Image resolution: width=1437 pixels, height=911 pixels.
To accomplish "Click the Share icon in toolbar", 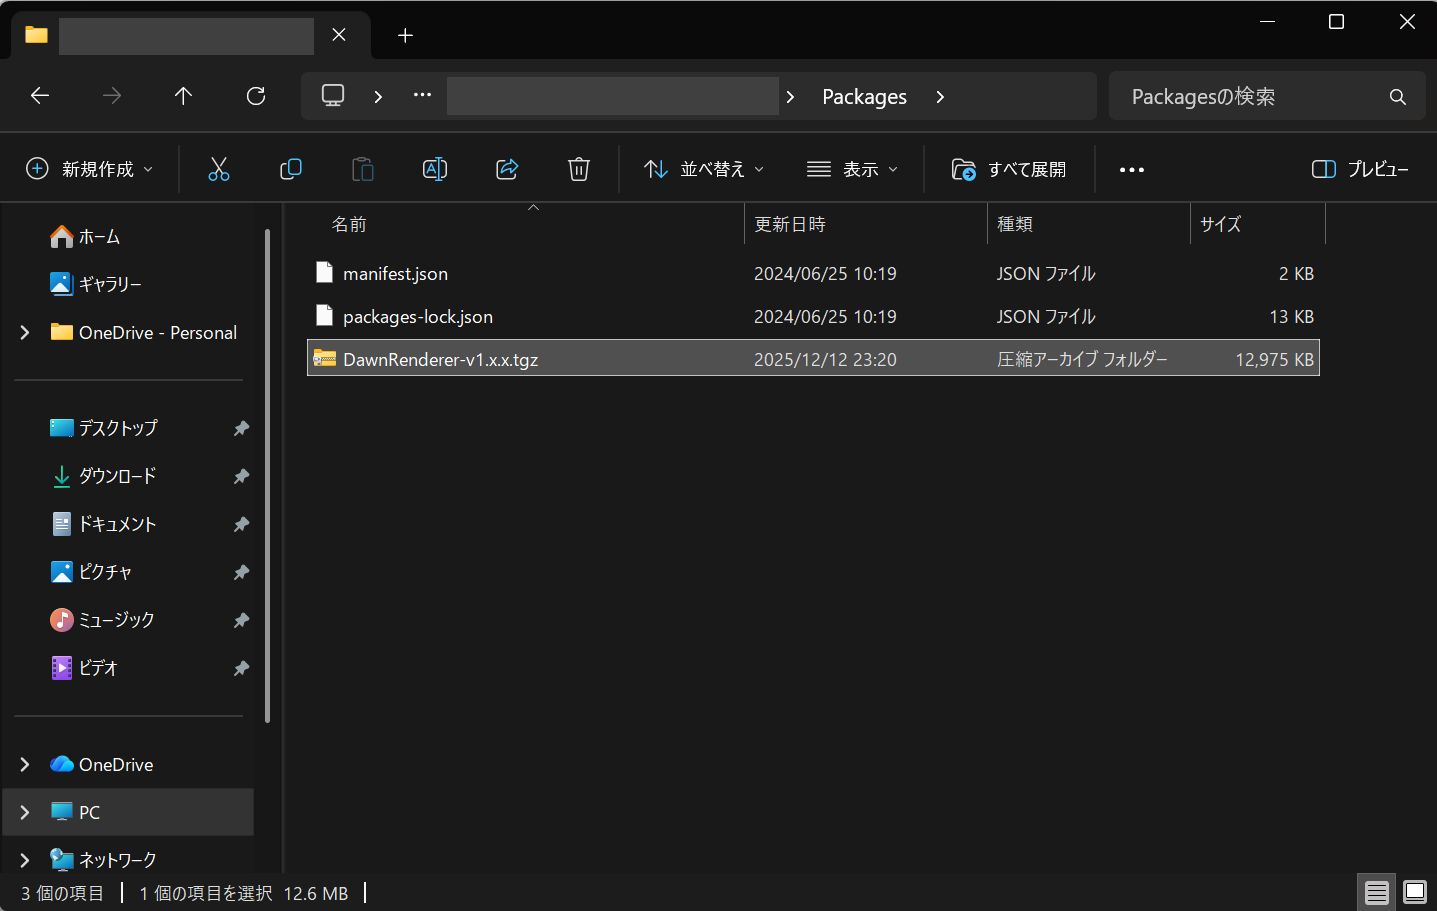I will tap(507, 169).
